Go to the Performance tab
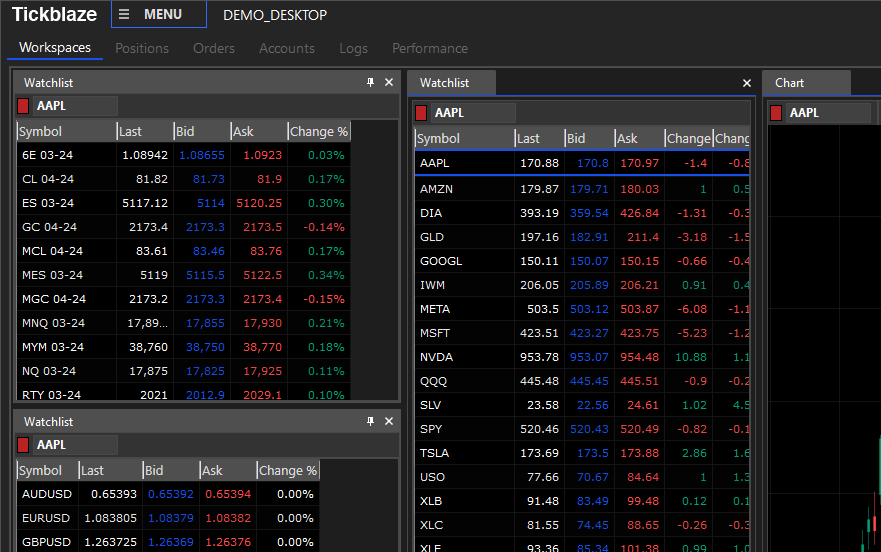The image size is (881, 552). (430, 48)
